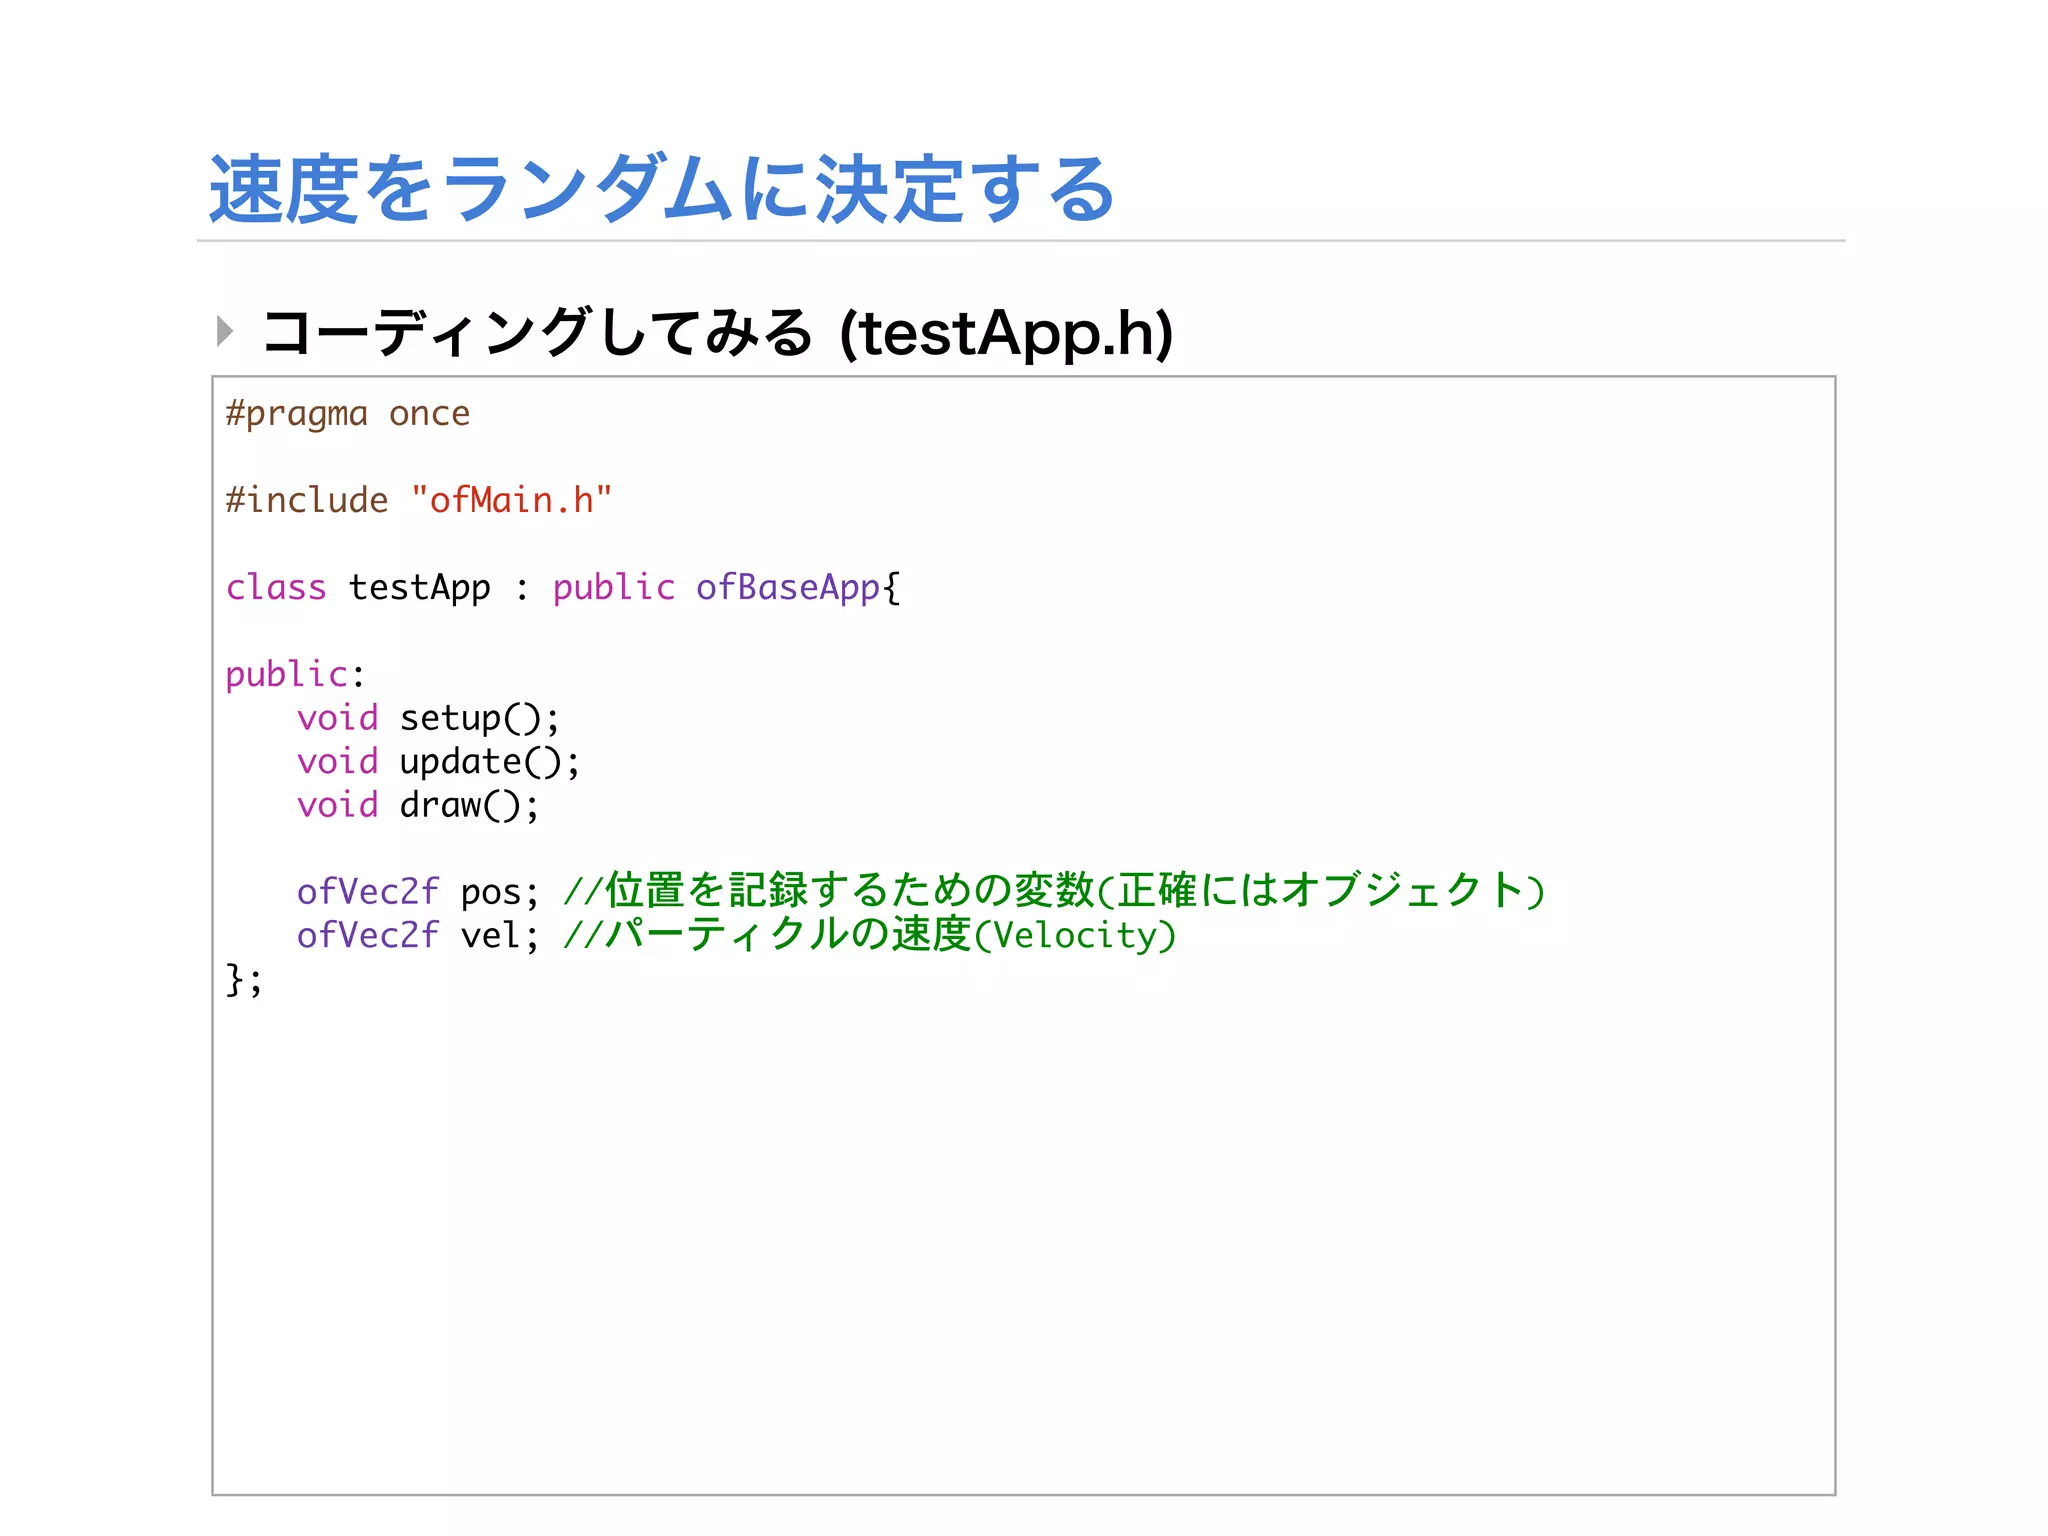Click the slide title 速度をランダムに決定する

coord(661,189)
